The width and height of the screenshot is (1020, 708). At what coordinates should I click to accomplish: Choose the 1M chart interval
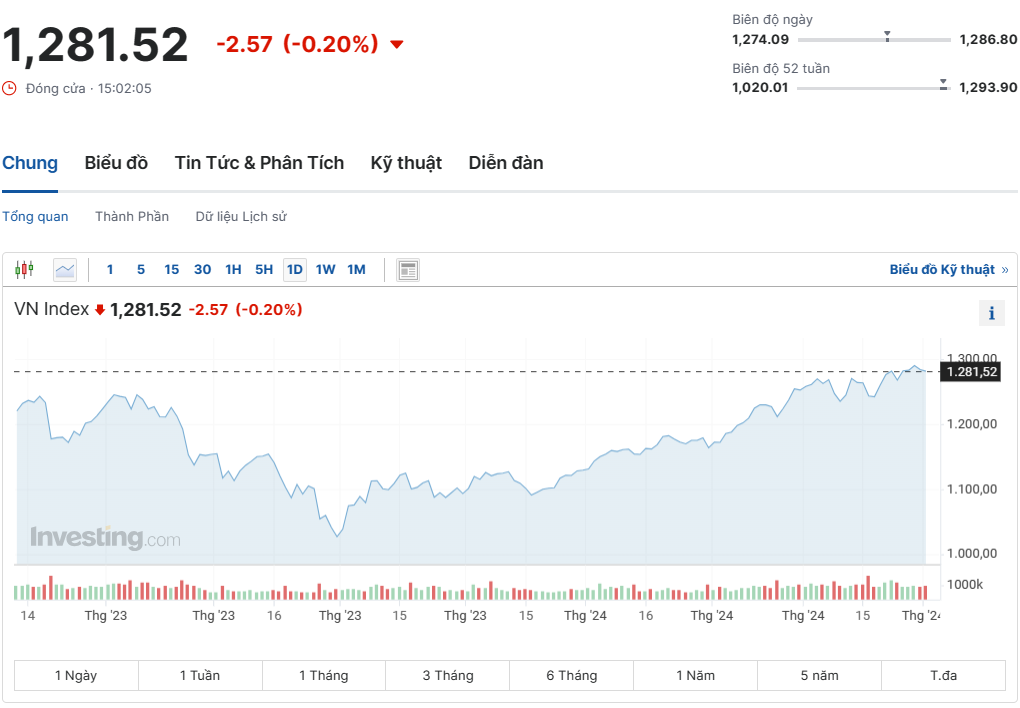[x=356, y=269]
